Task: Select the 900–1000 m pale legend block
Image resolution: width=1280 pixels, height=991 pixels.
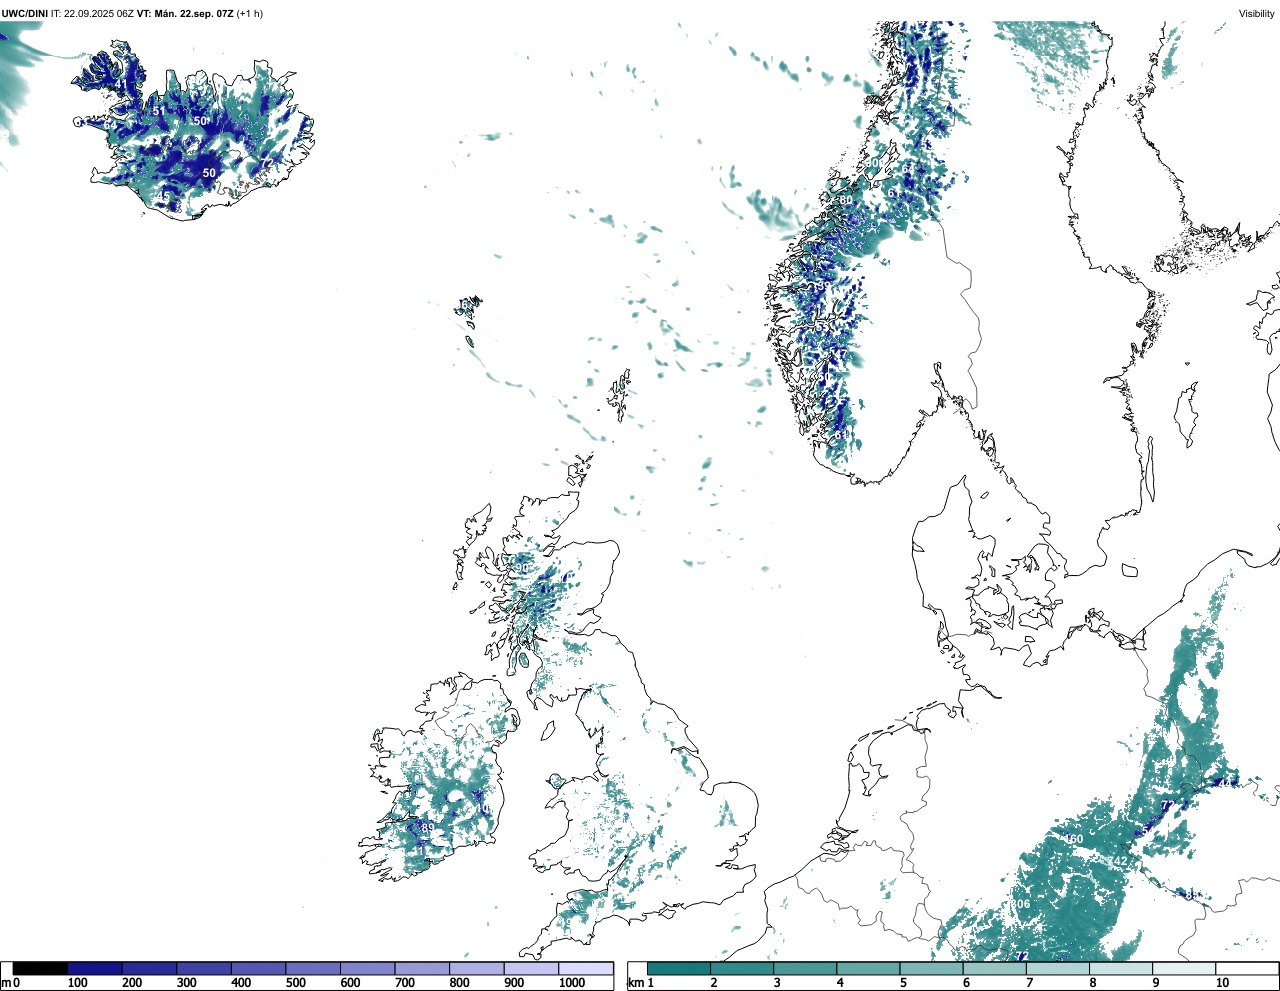Action: pyautogui.click(x=531, y=968)
